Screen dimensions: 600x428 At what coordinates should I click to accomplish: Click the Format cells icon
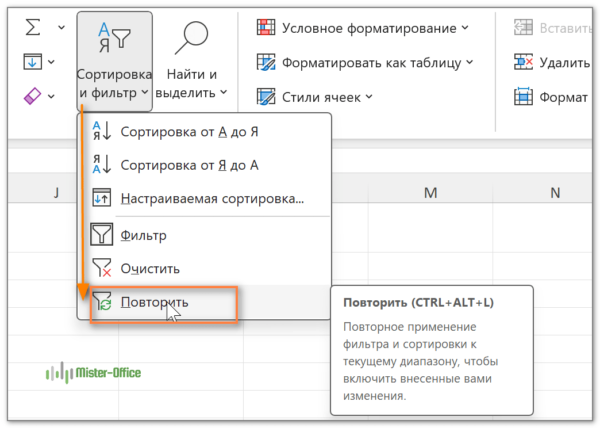(523, 97)
